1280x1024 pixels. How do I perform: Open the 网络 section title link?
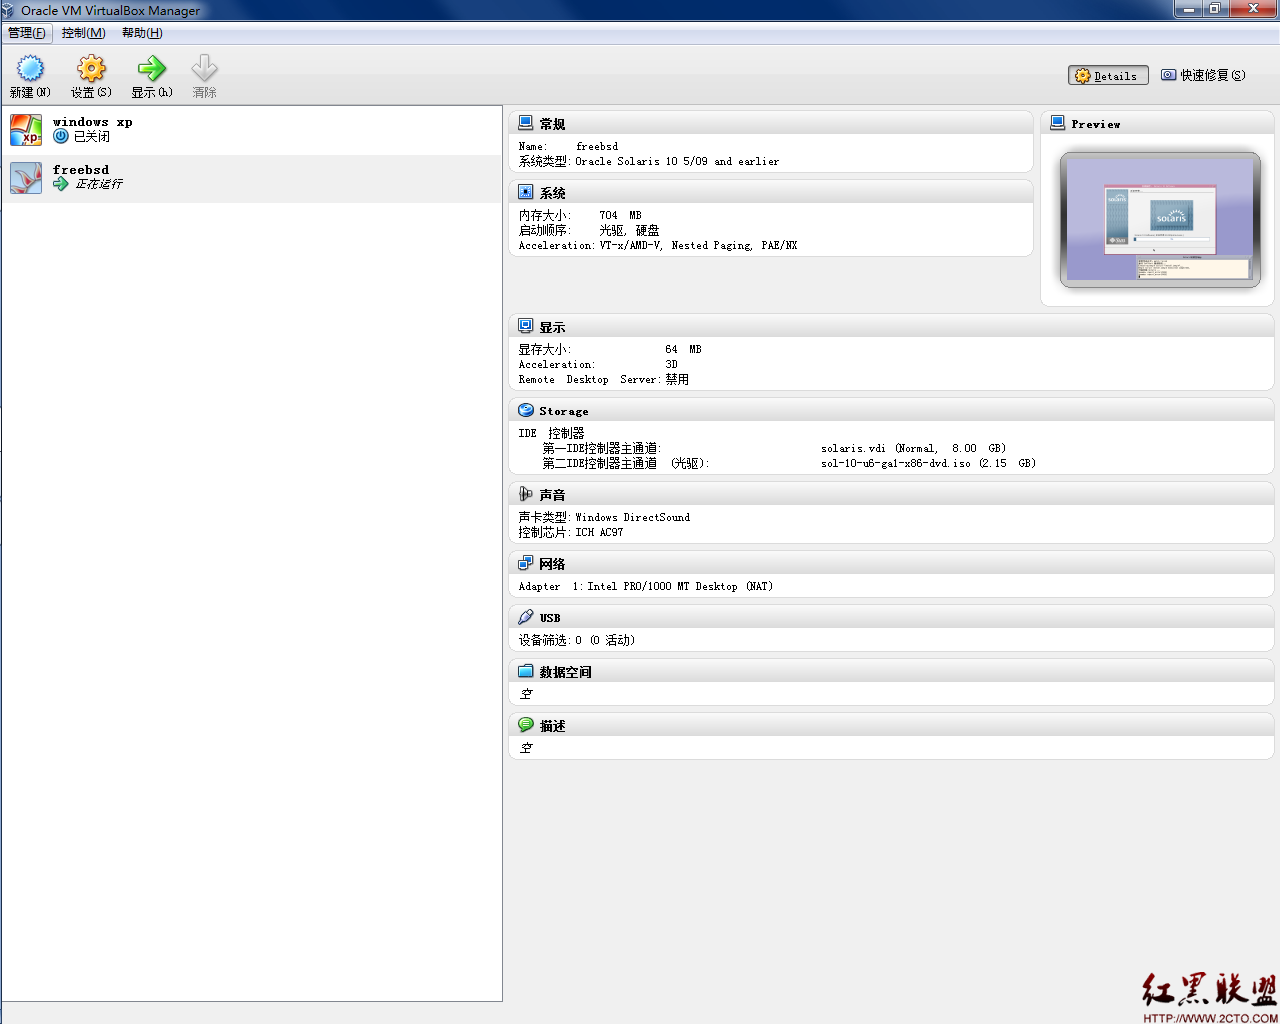(552, 564)
